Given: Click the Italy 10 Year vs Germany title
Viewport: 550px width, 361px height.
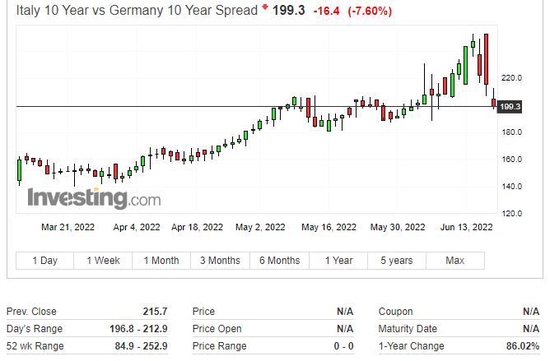Looking at the screenshot, I should (137, 10).
